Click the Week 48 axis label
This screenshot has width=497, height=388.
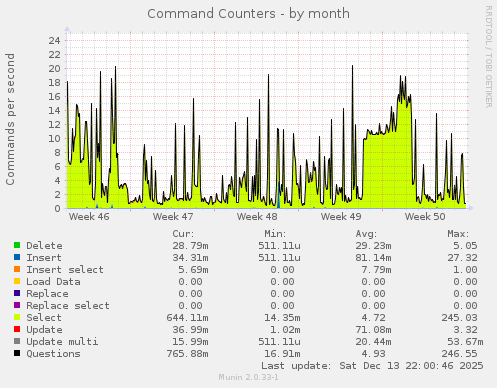click(x=257, y=217)
